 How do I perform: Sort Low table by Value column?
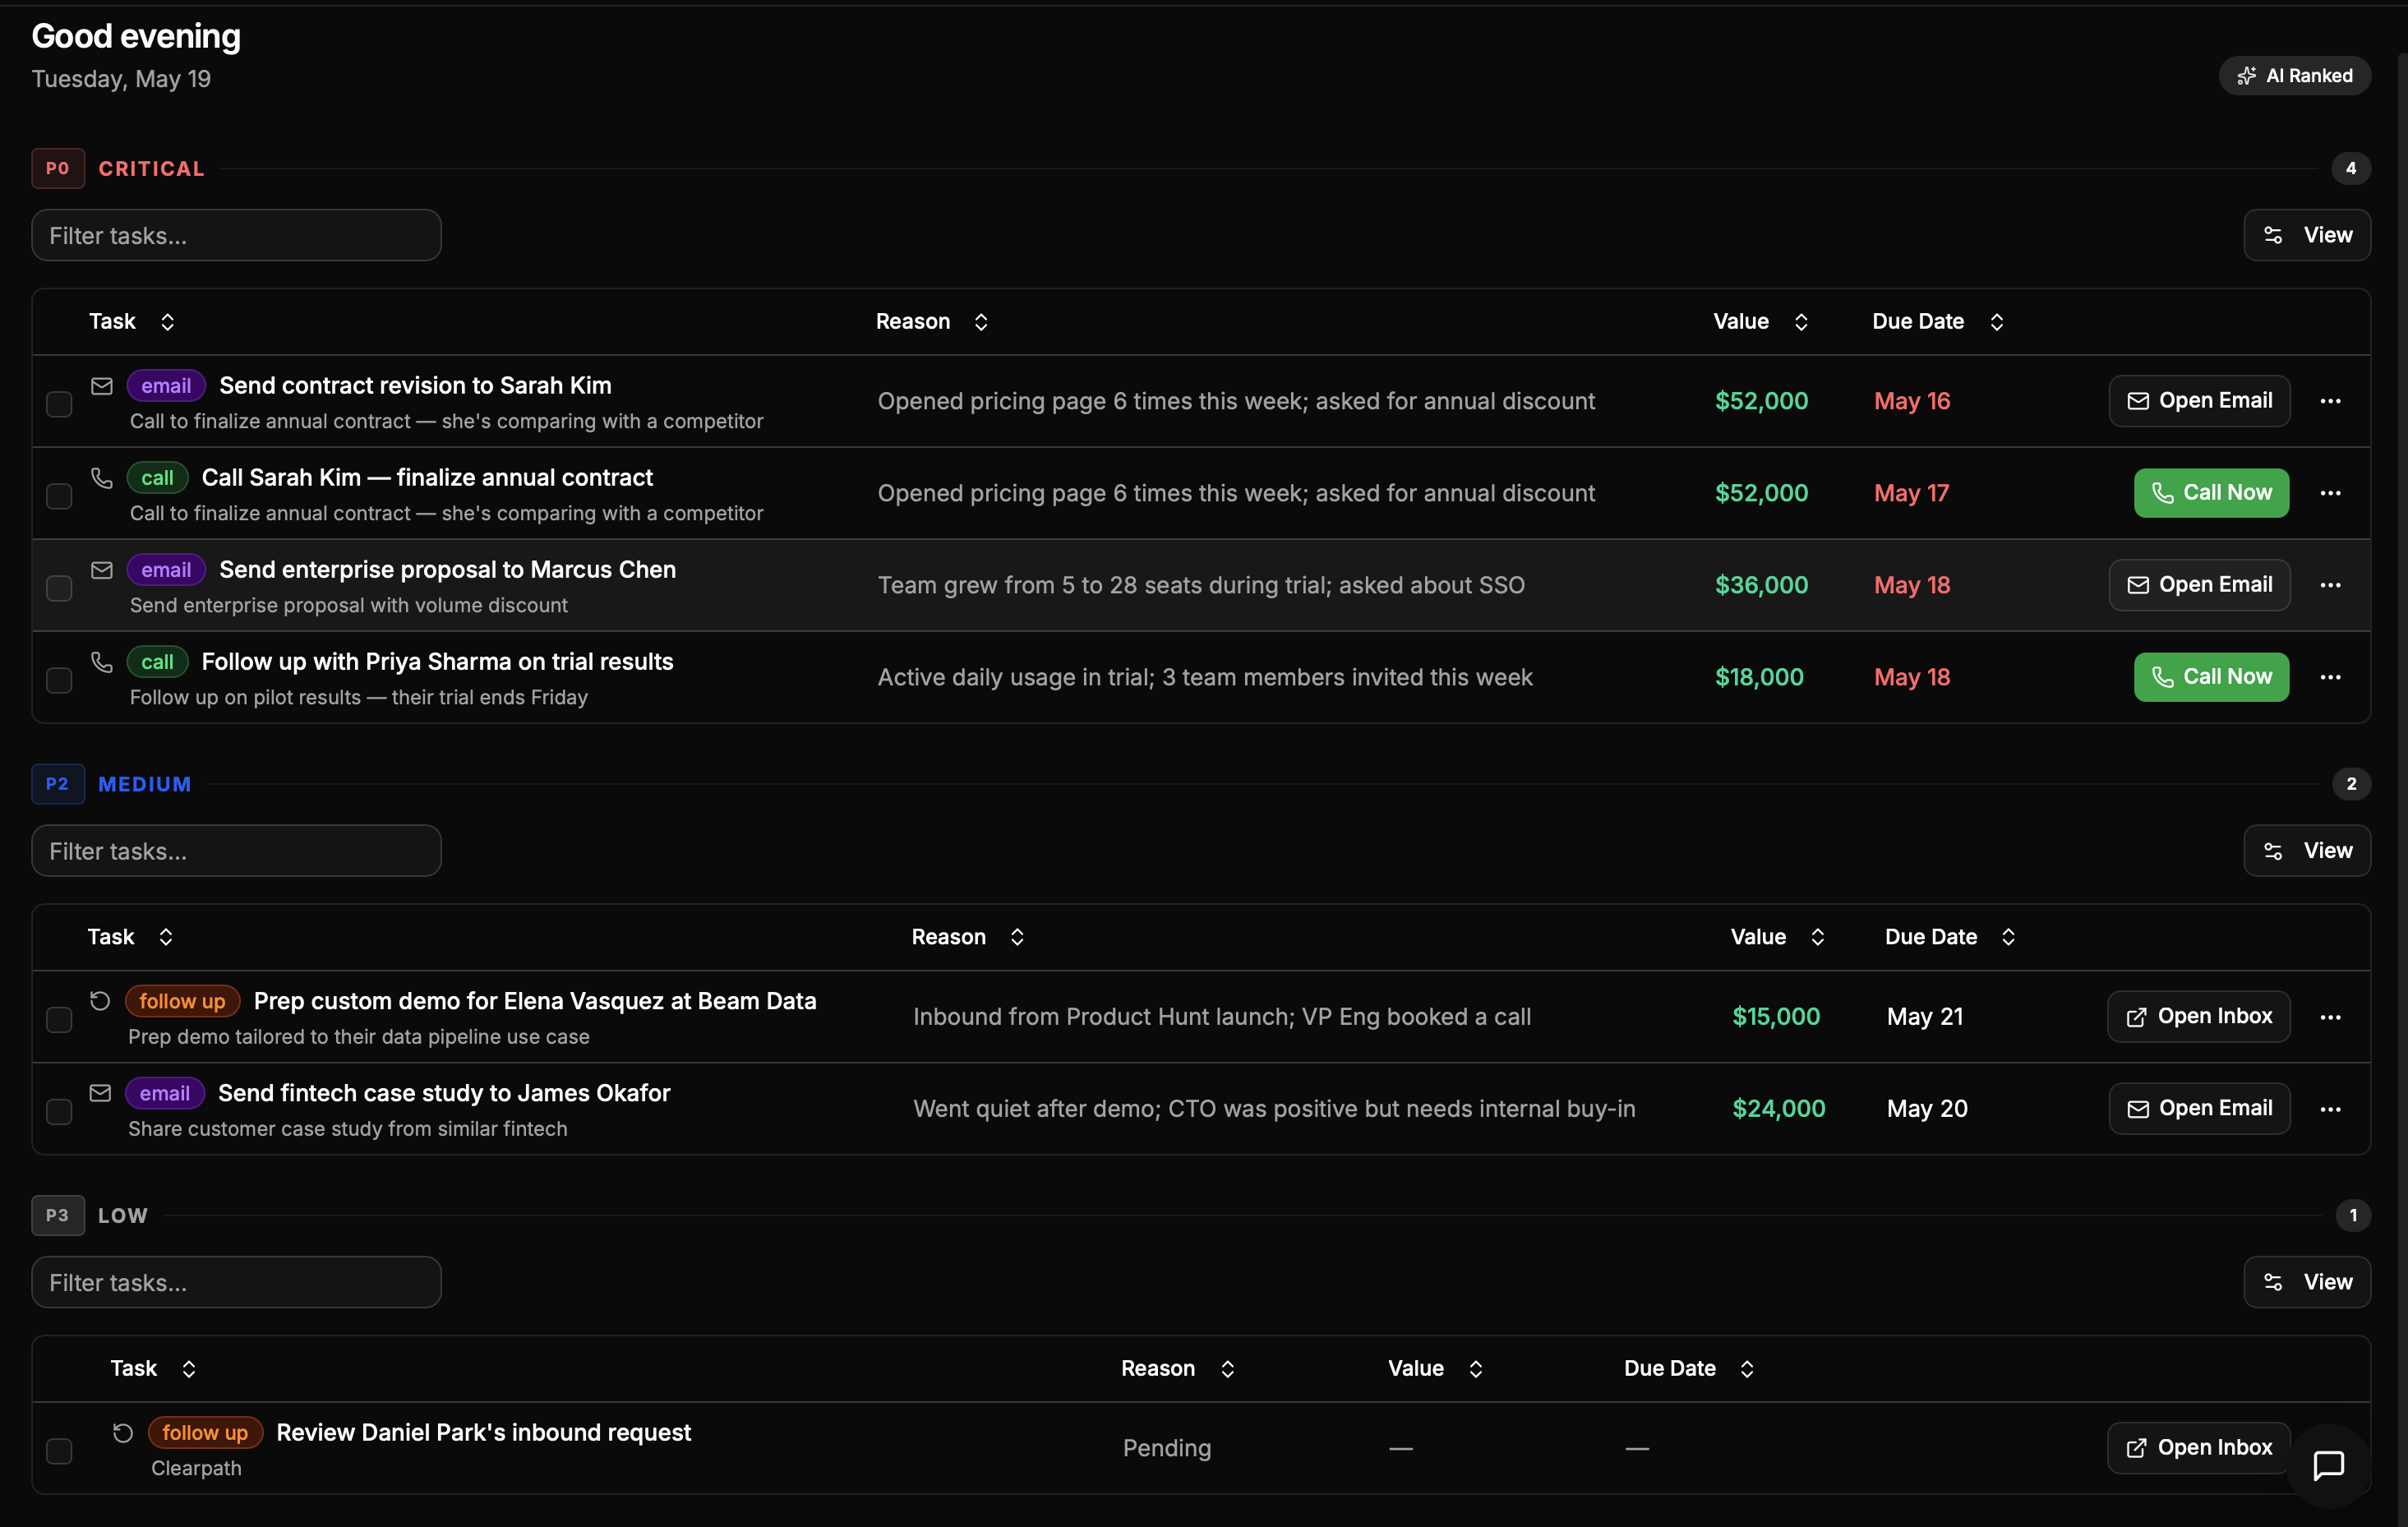[x=1435, y=1369]
